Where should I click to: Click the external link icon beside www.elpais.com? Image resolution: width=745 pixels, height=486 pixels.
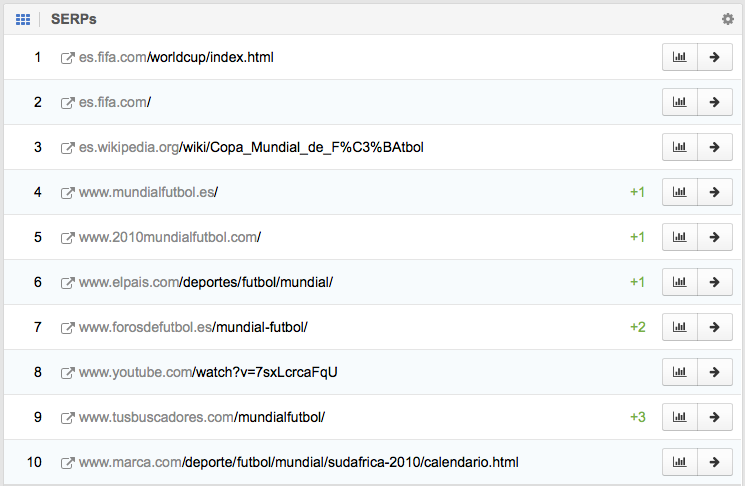pos(68,282)
